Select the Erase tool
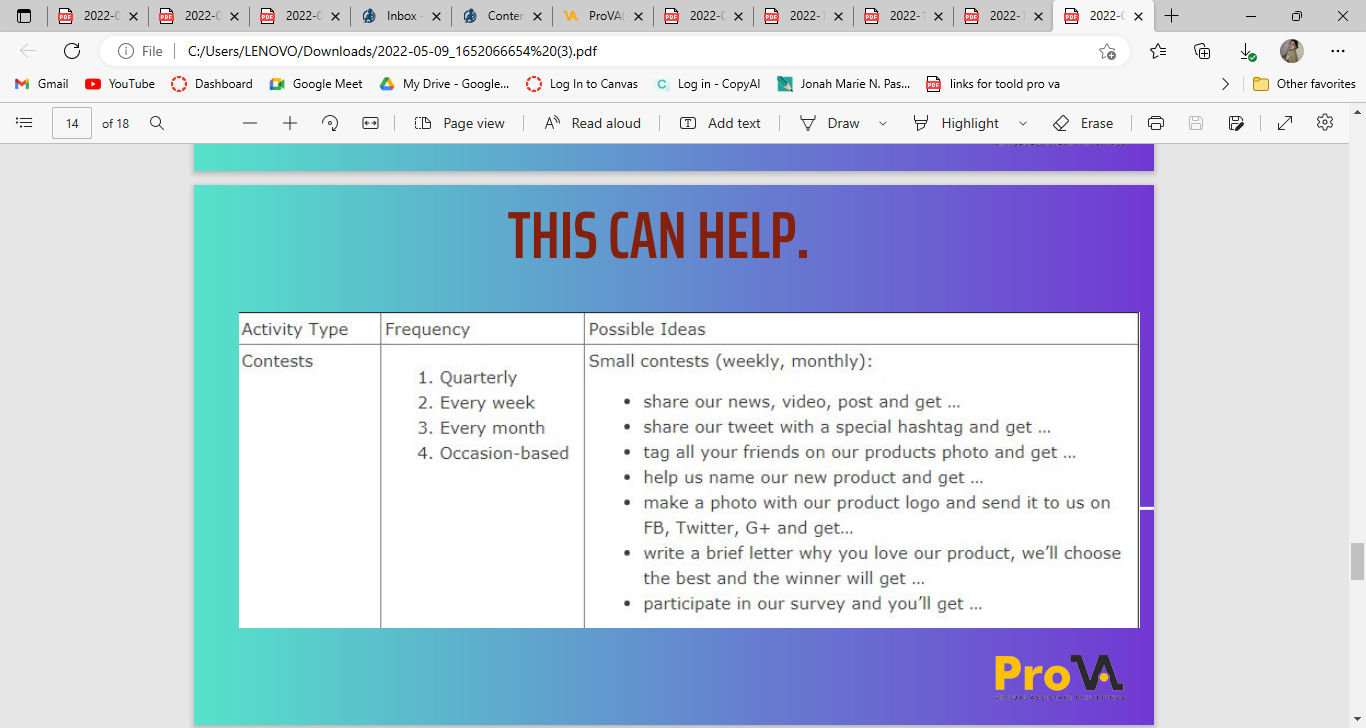This screenshot has width=1366, height=728. tap(1083, 123)
